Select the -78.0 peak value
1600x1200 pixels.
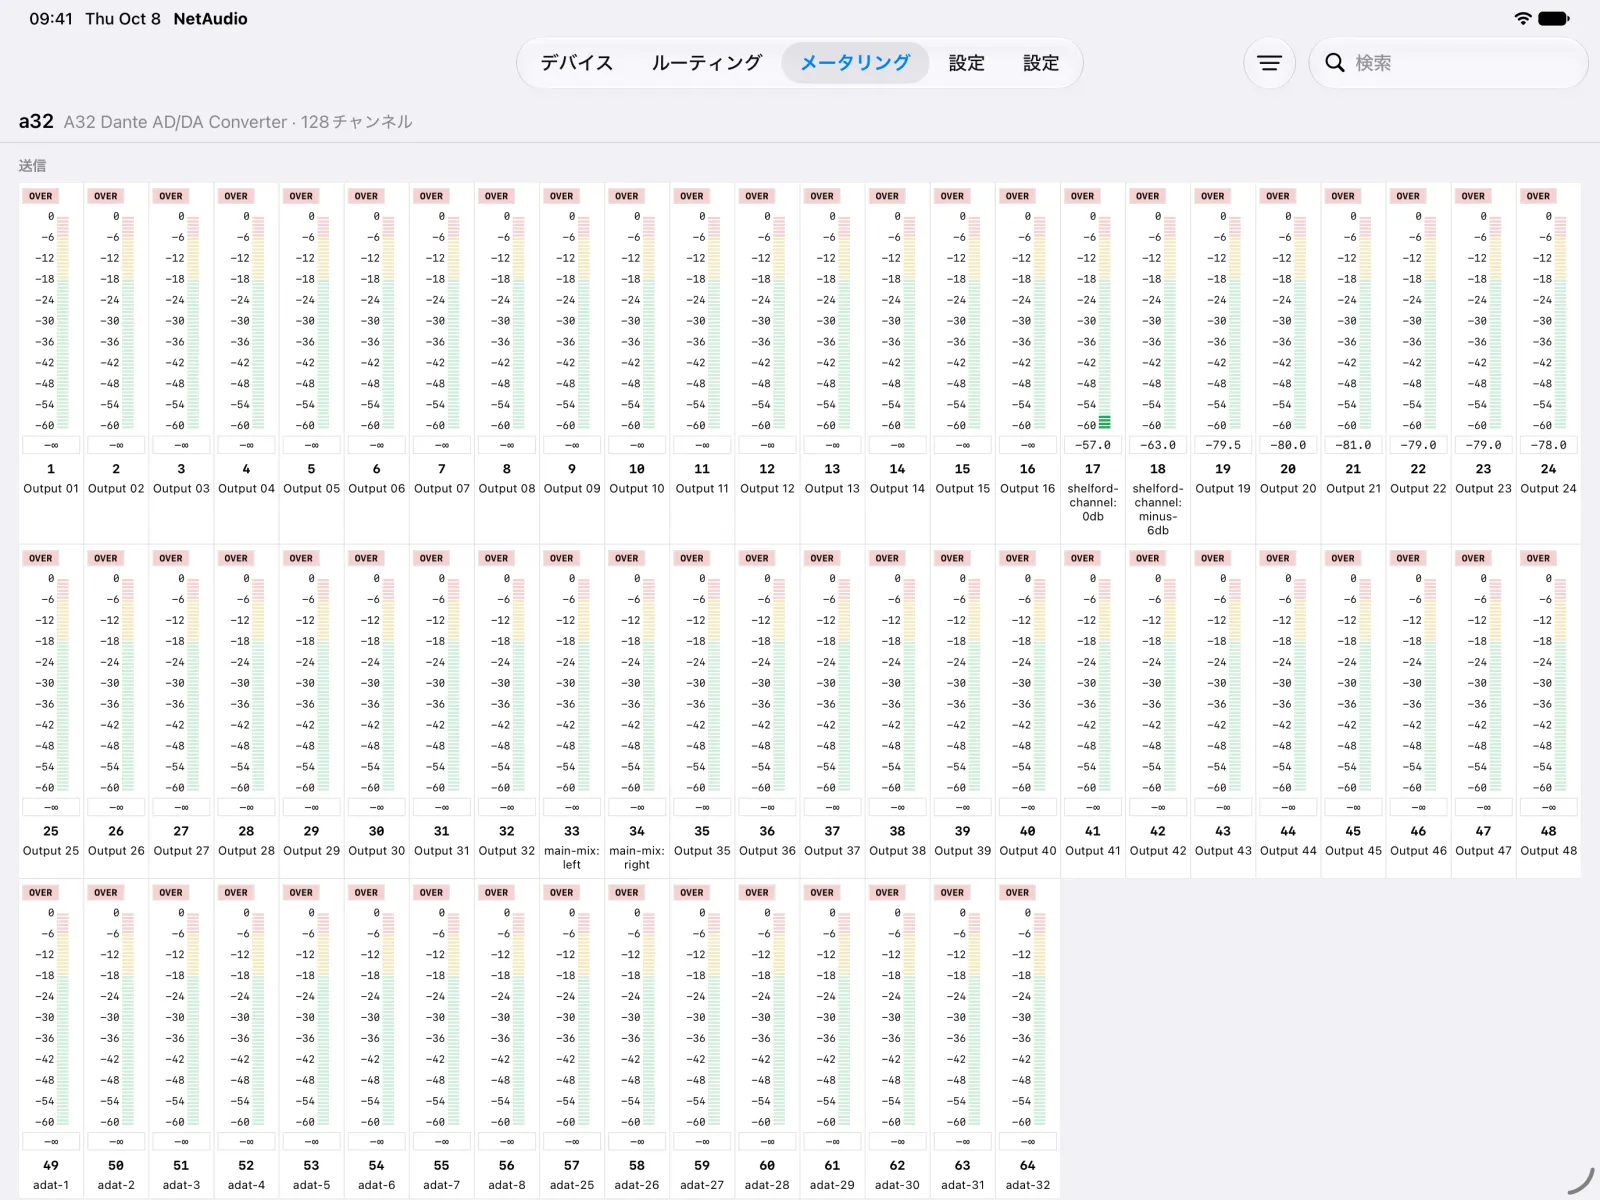pos(1548,445)
